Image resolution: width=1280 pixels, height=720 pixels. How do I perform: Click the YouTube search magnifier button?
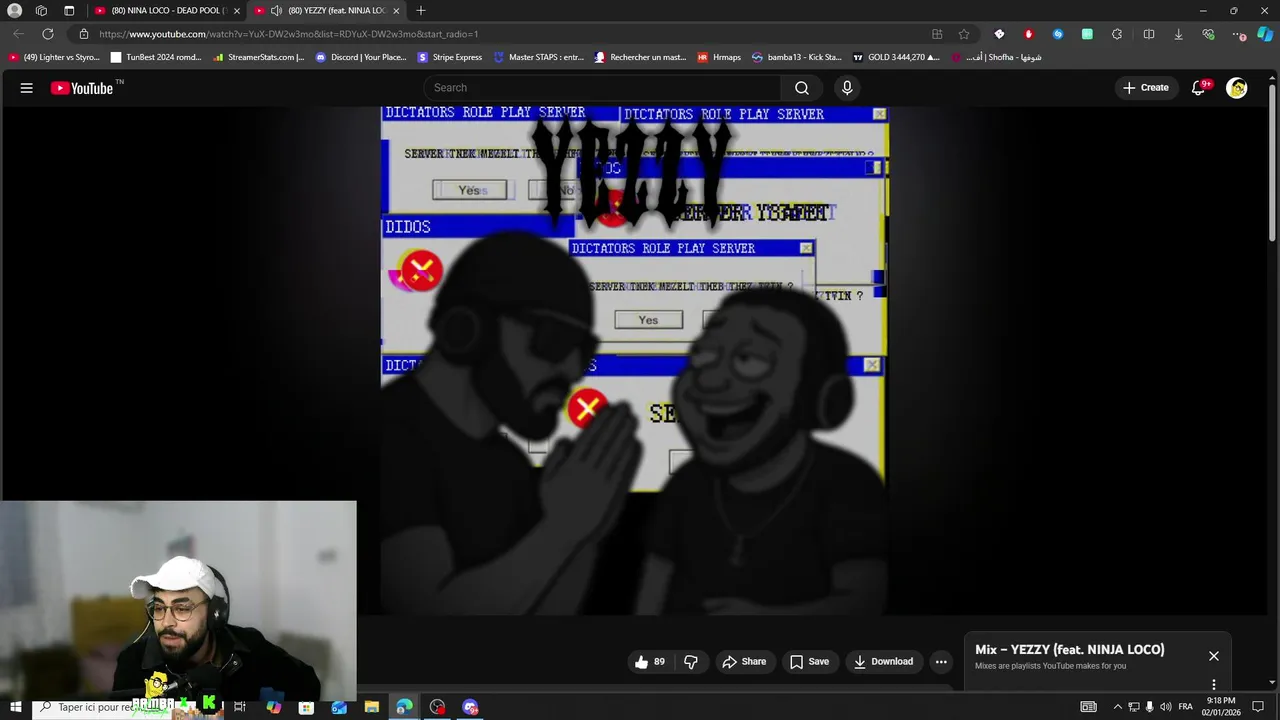(x=802, y=88)
